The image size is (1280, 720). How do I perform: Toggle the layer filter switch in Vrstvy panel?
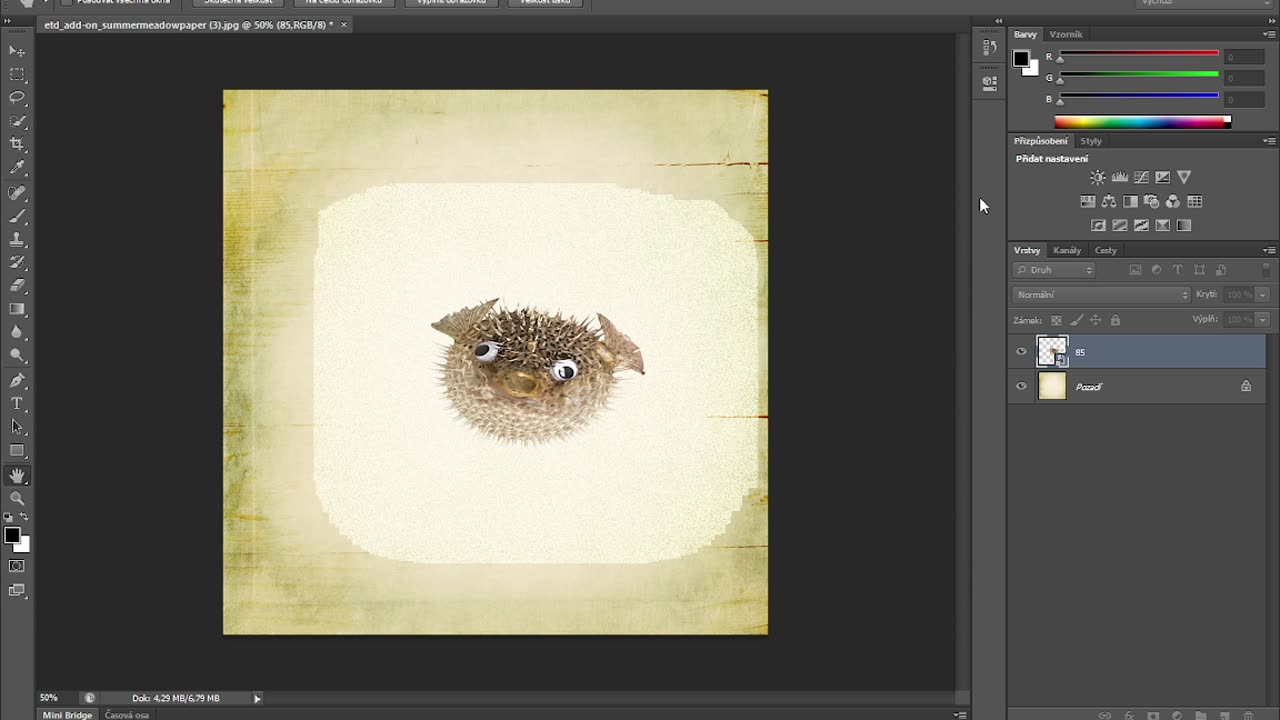pyautogui.click(x=1266, y=270)
